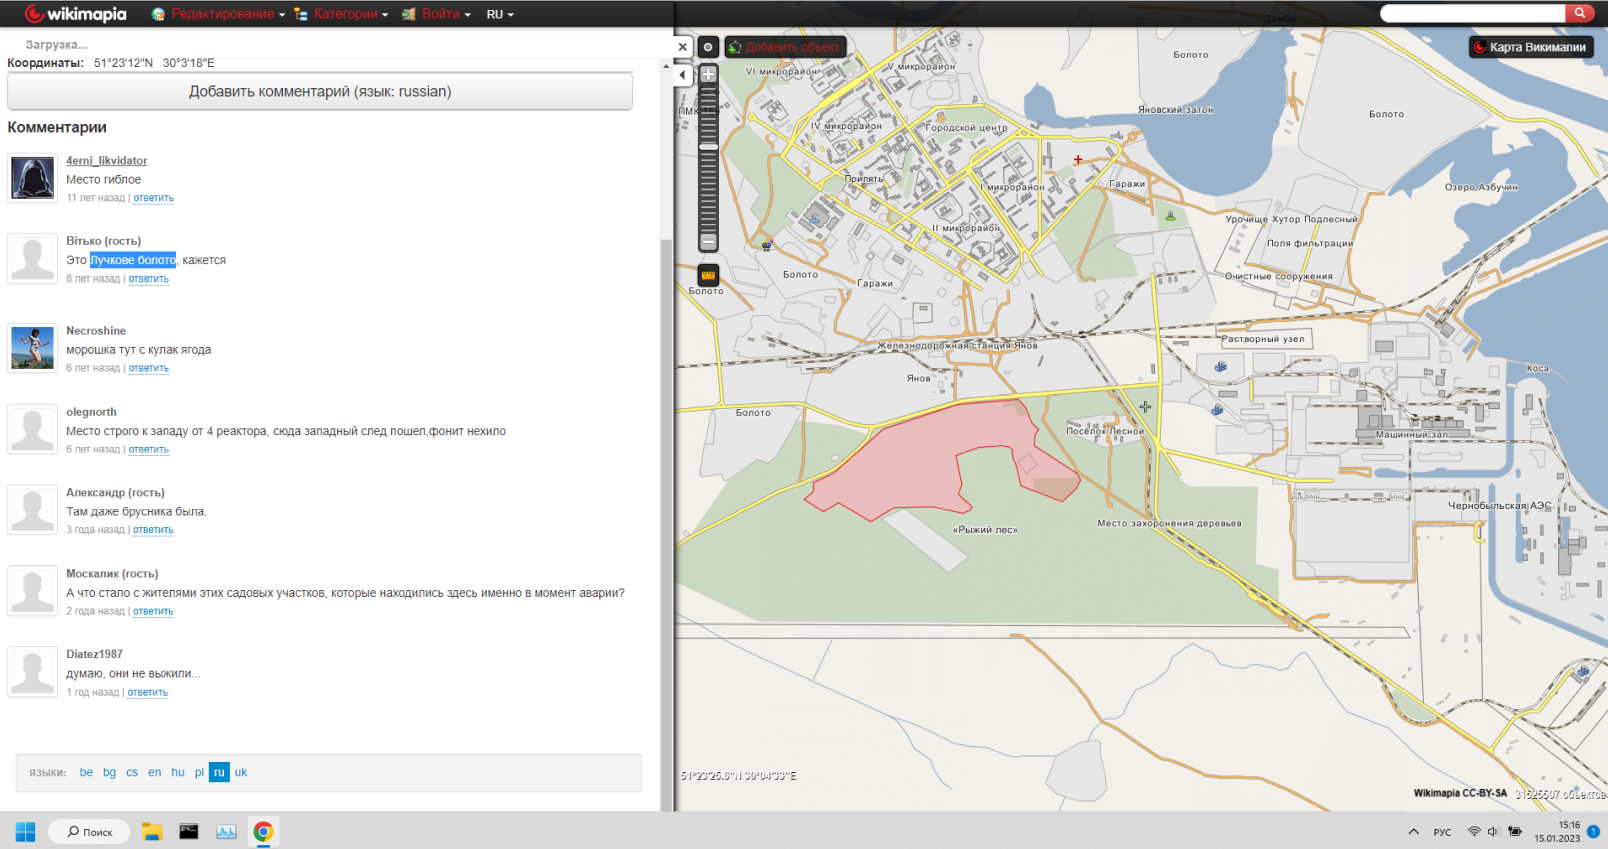Open the Войти login menu
The image size is (1608, 849).
[440, 14]
